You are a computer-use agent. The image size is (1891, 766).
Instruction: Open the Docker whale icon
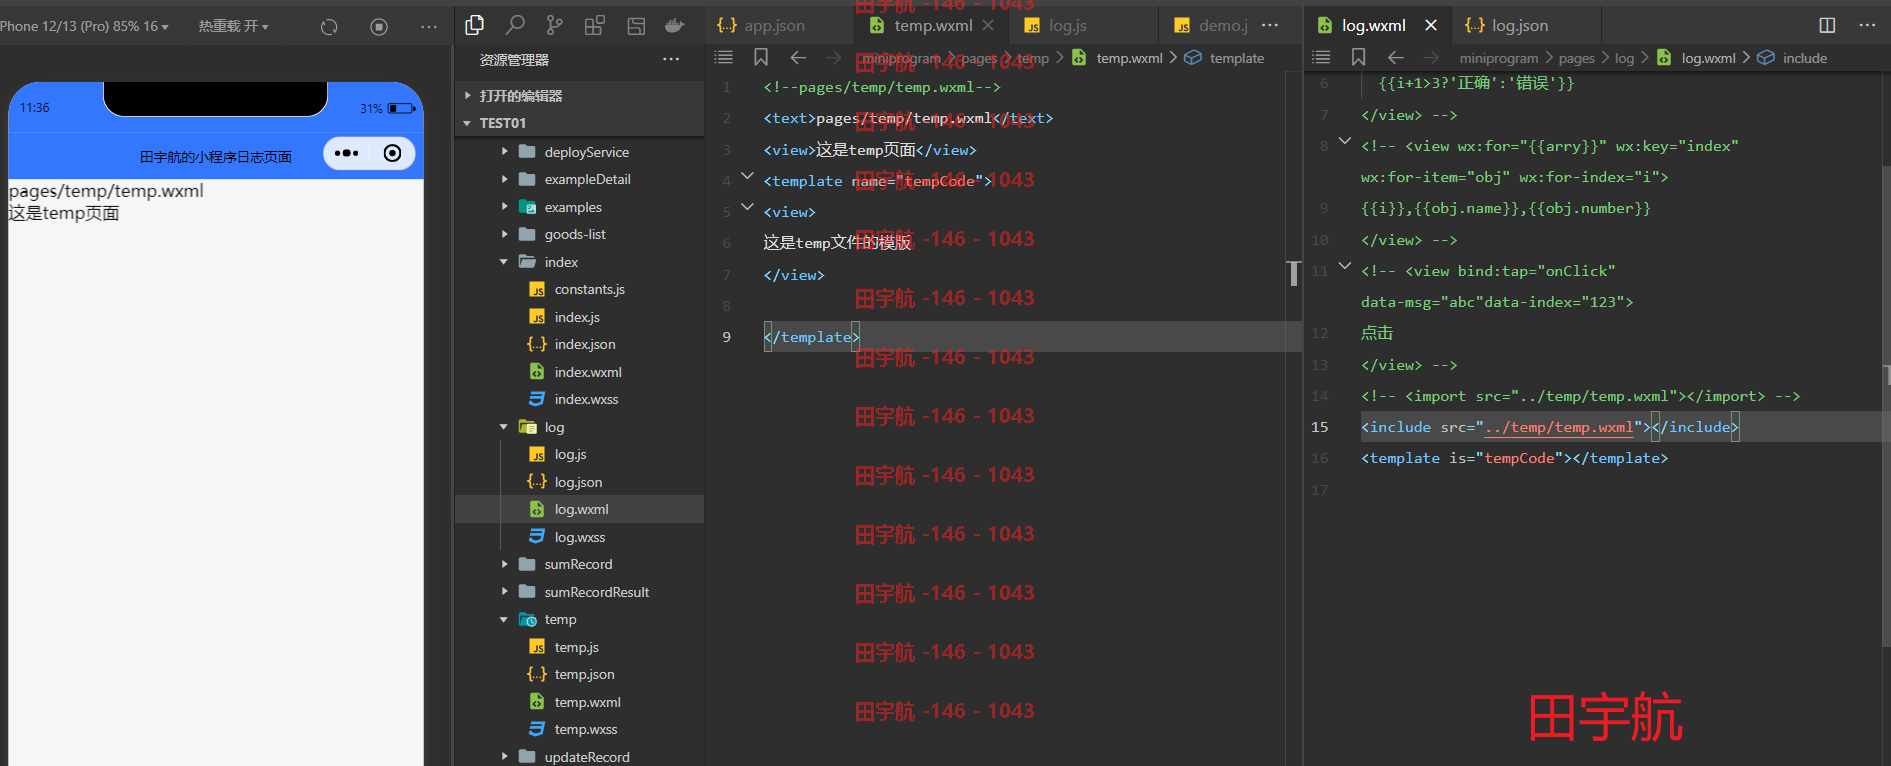tap(675, 26)
